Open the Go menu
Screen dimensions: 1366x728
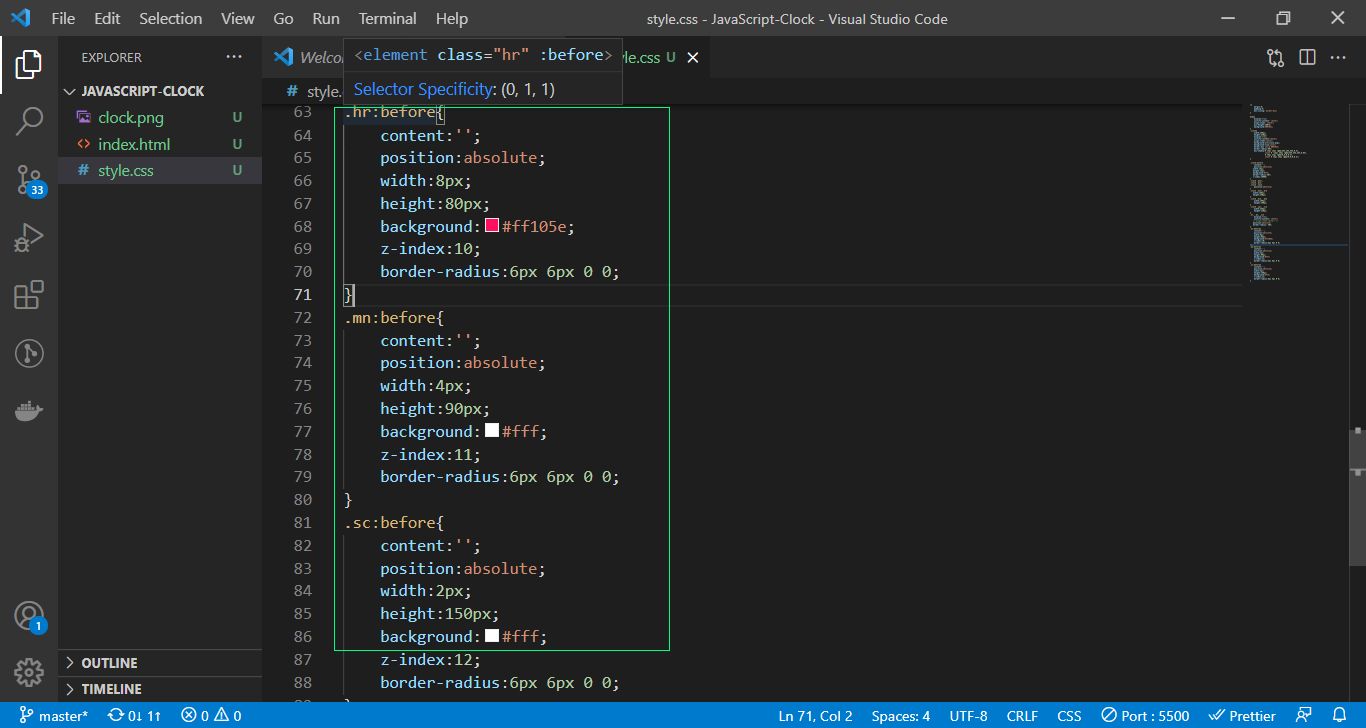click(283, 18)
